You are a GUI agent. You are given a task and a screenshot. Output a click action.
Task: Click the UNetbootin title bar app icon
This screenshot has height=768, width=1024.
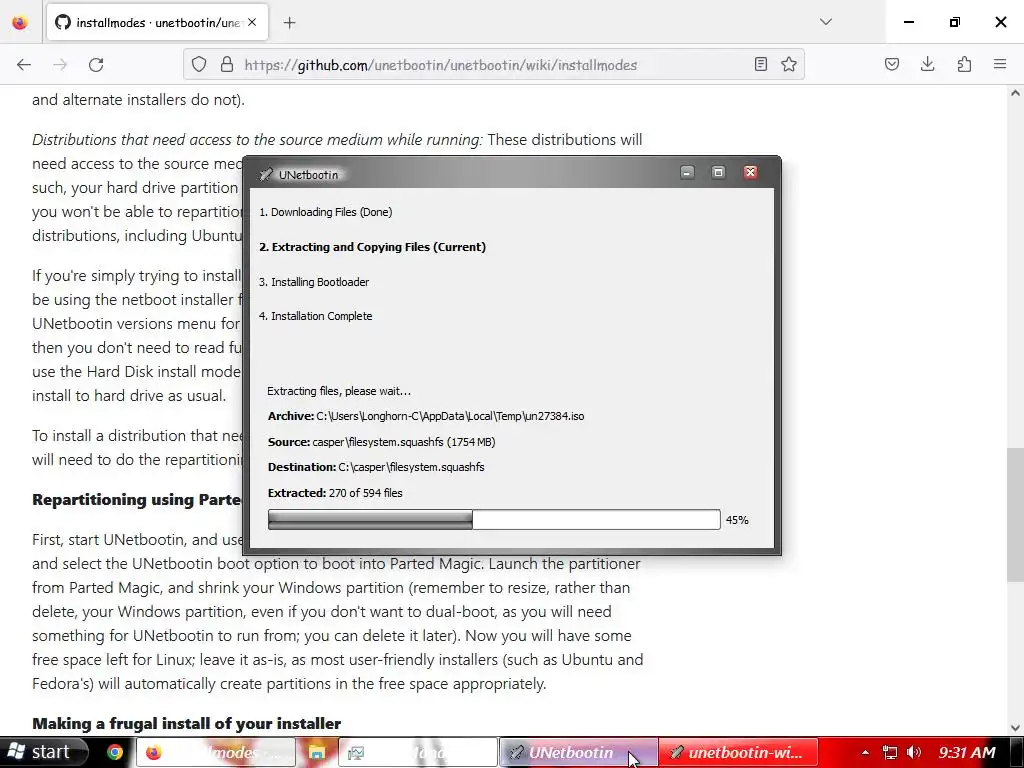click(x=266, y=174)
